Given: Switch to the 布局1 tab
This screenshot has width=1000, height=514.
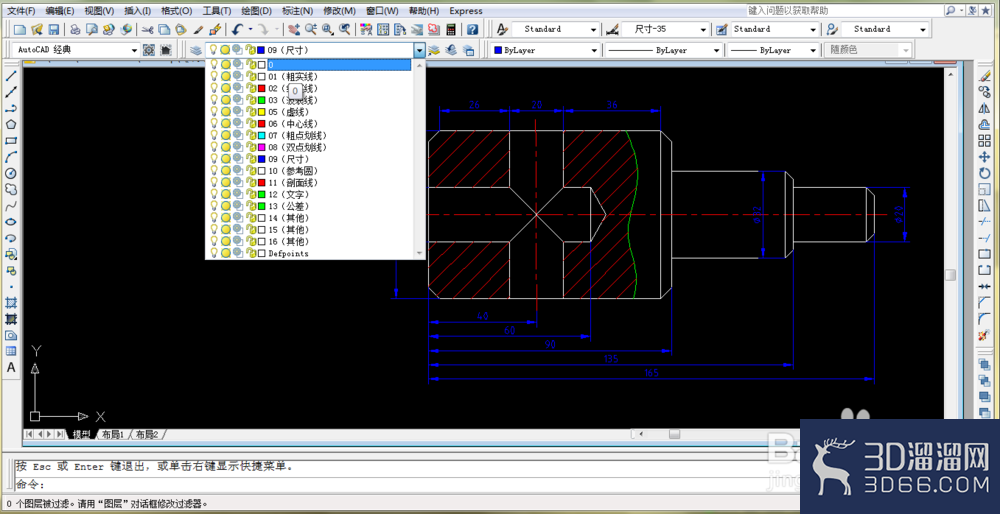Looking at the screenshot, I should tap(113, 434).
